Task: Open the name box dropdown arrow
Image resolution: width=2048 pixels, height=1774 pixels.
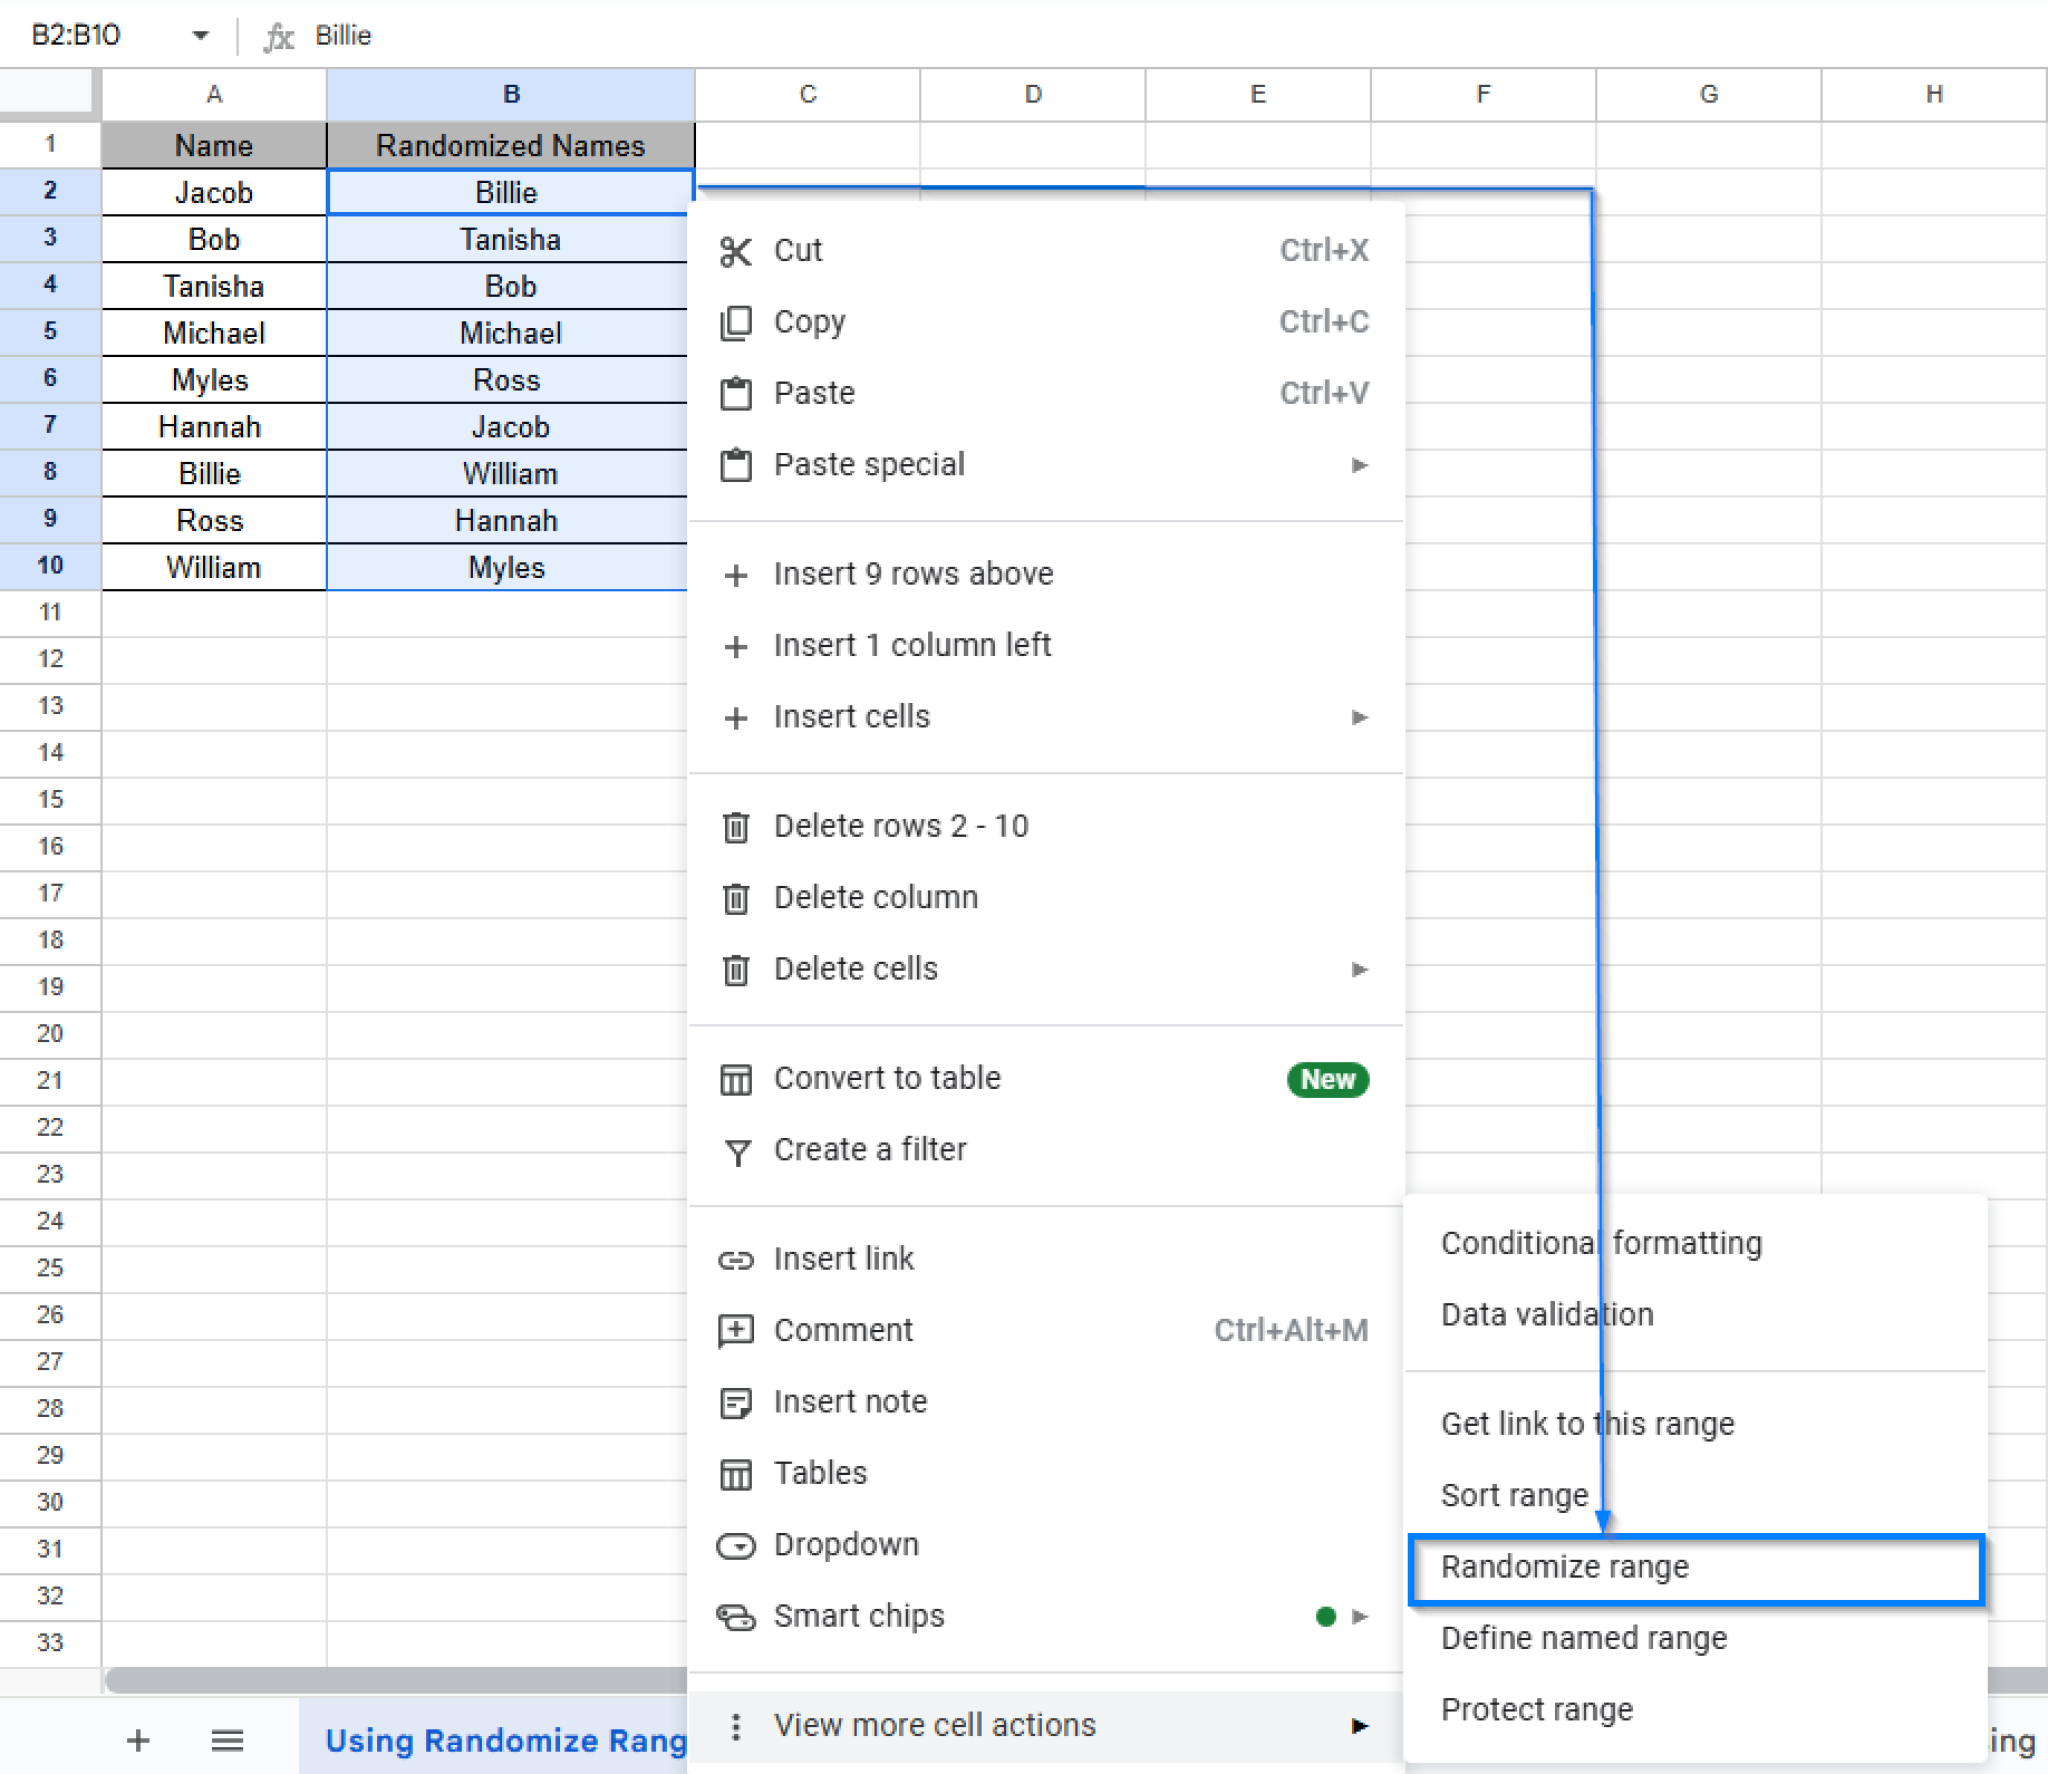Action: coord(199,35)
